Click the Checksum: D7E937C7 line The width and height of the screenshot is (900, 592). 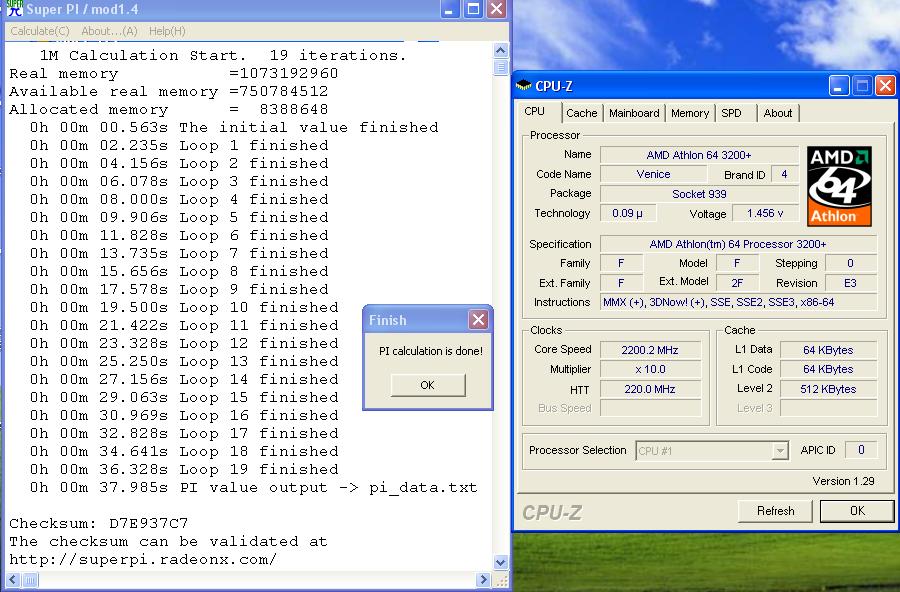(x=99, y=523)
